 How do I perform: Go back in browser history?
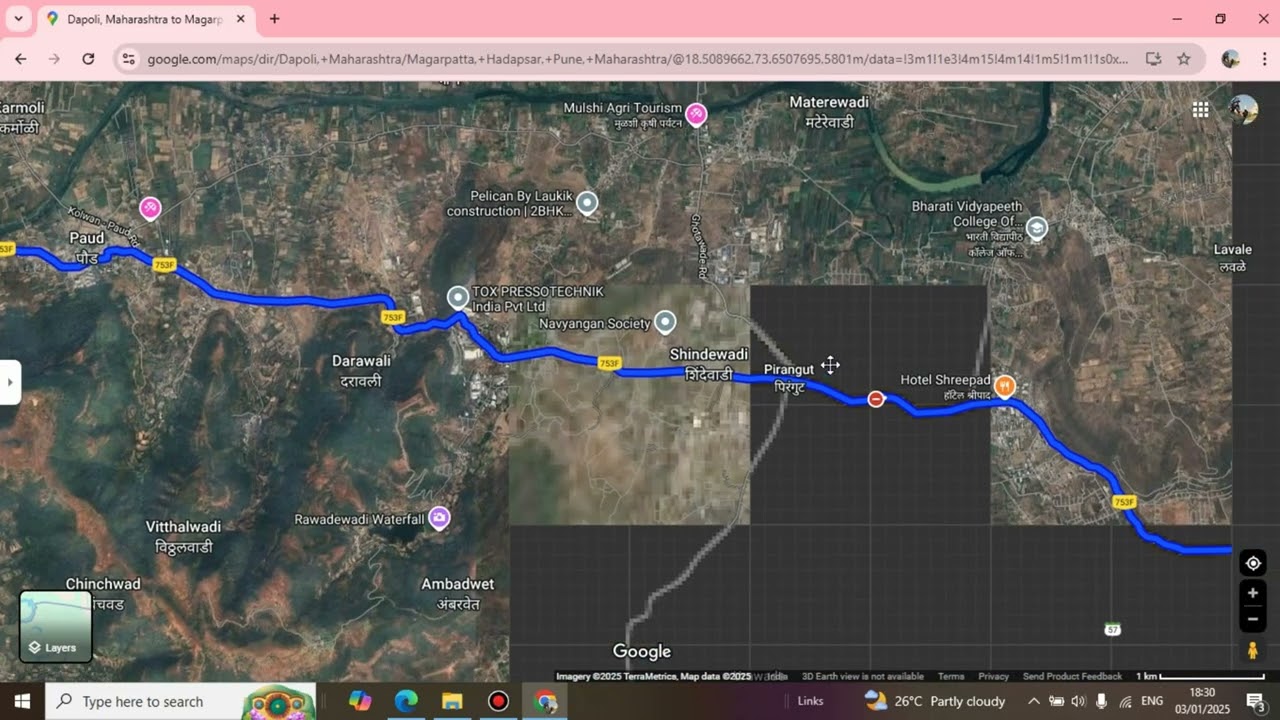coord(21,59)
